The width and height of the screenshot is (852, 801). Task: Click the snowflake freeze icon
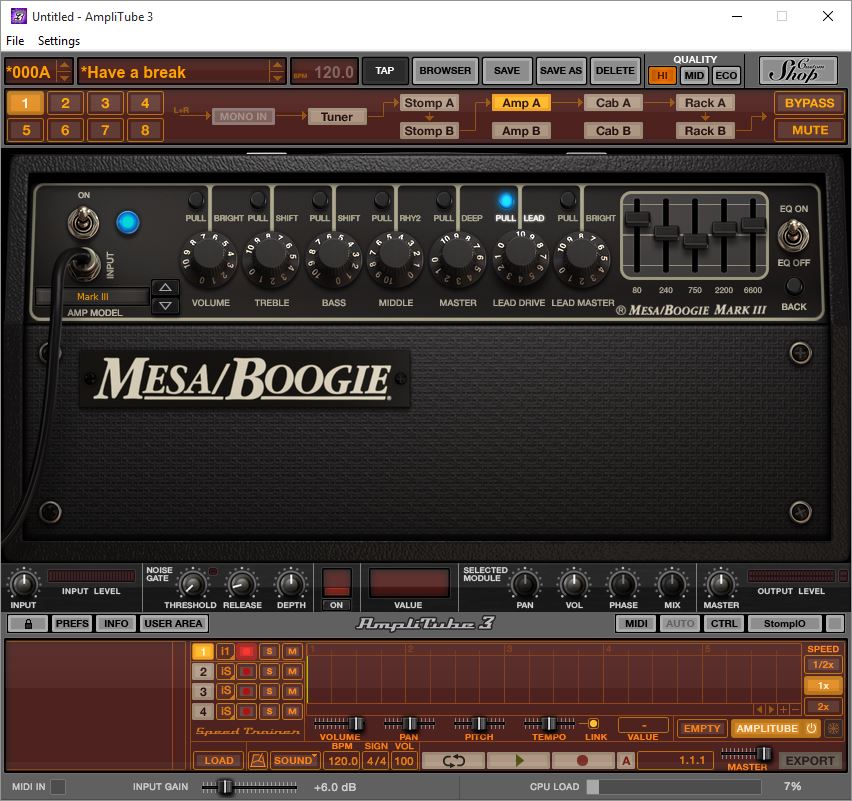pos(833,728)
